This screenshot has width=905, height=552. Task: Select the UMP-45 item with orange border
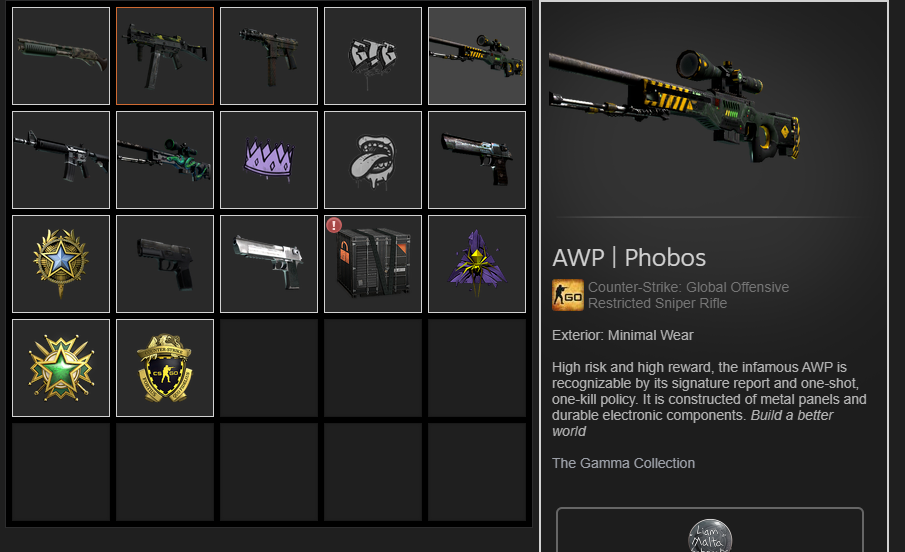tap(164, 56)
